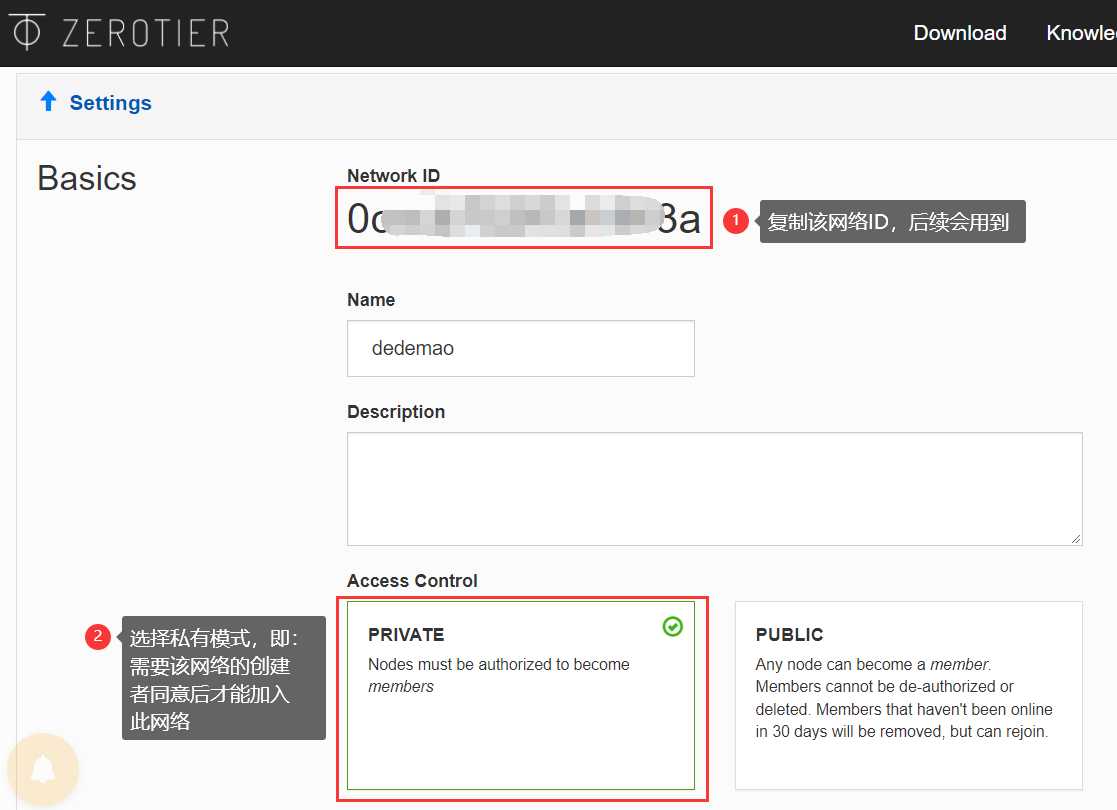Viewport: 1117px width, 810px height.
Task: Click the Description box resize handle
Action: click(1075, 539)
